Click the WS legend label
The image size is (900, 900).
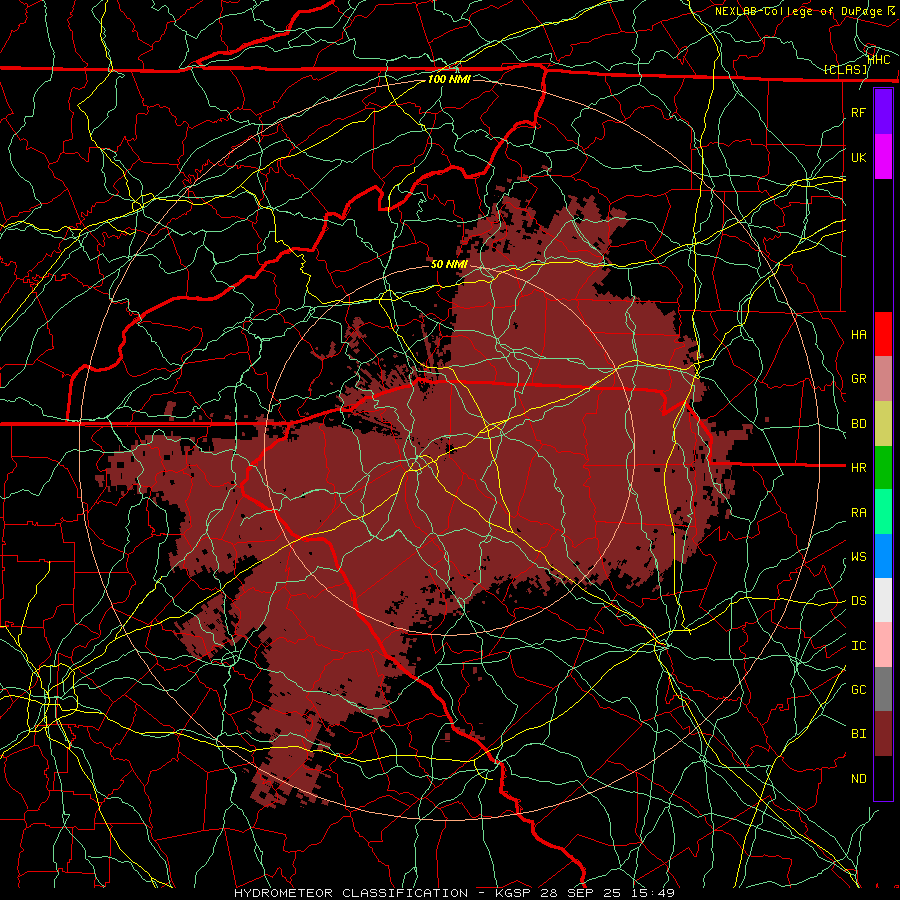(x=858, y=557)
